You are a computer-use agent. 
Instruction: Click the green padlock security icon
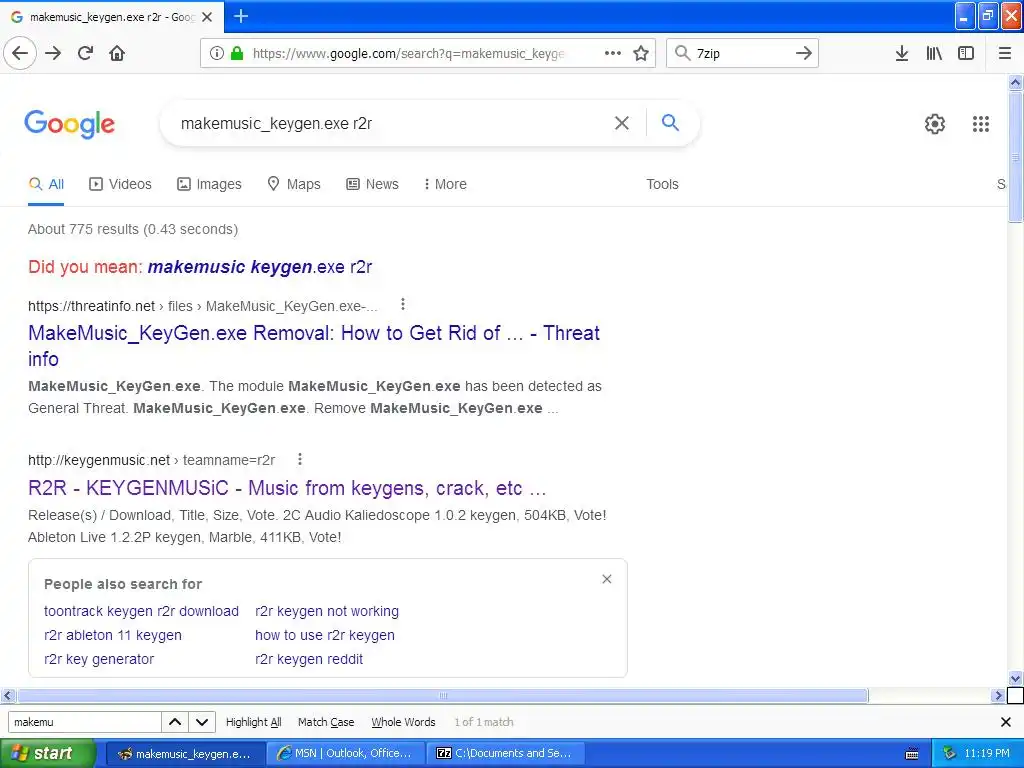237,53
